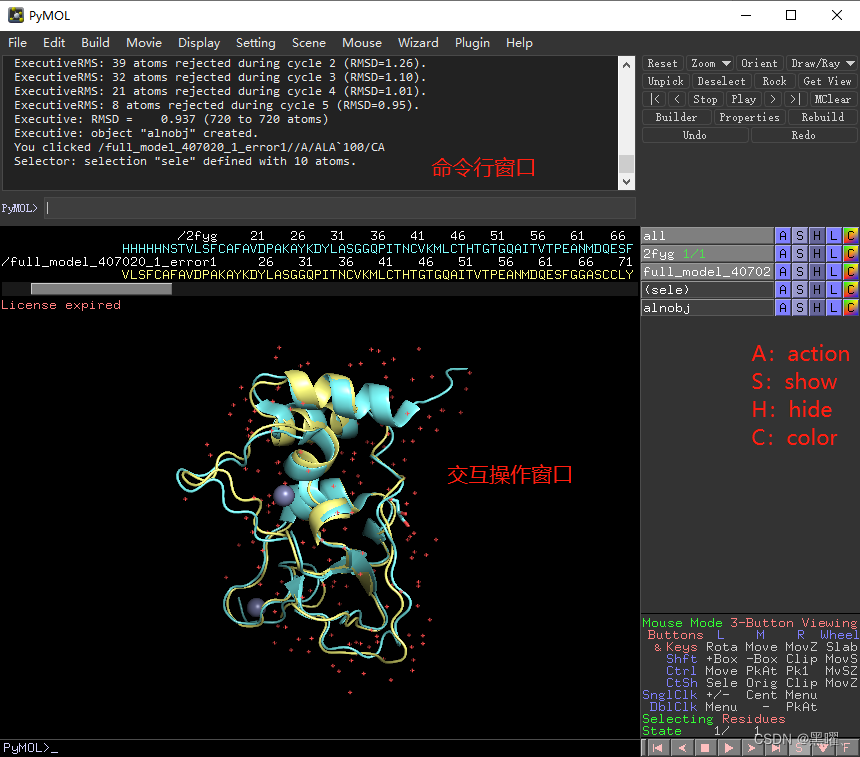Open the Build menu

(x=95, y=43)
